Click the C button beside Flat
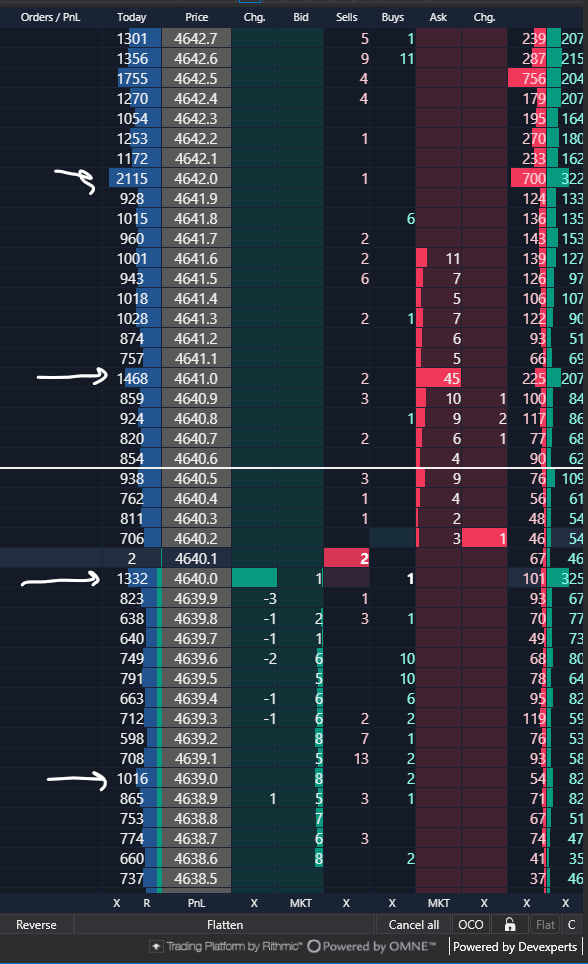588x964 pixels. tap(571, 925)
